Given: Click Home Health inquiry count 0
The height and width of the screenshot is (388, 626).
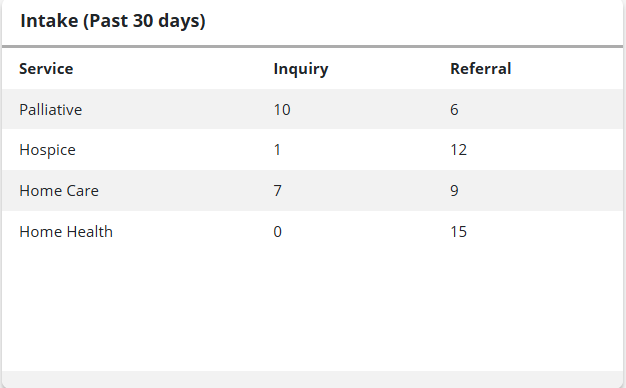Looking at the screenshot, I should tap(277, 232).
